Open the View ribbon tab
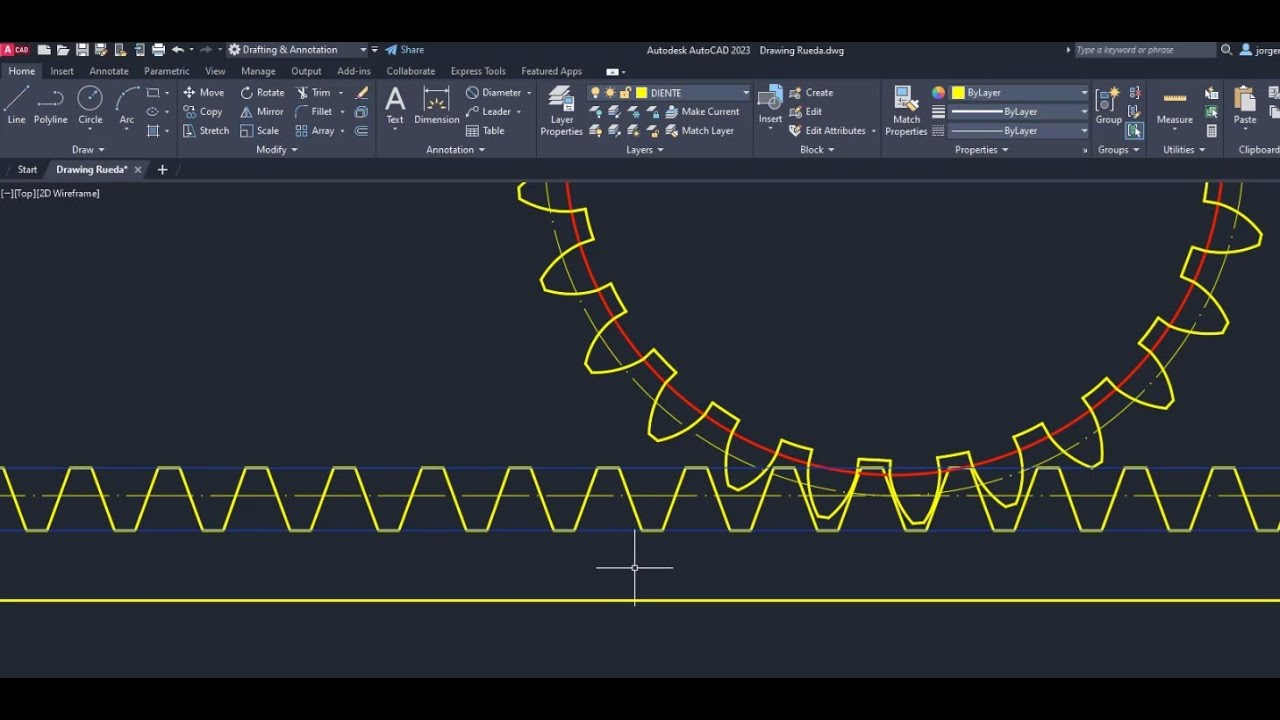This screenshot has width=1280, height=720. point(215,71)
